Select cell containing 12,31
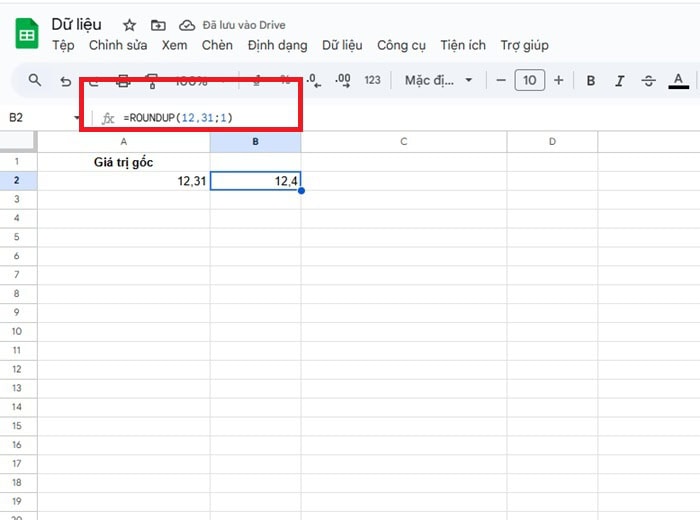Viewport: 700px width, 520px height. tap(124, 181)
